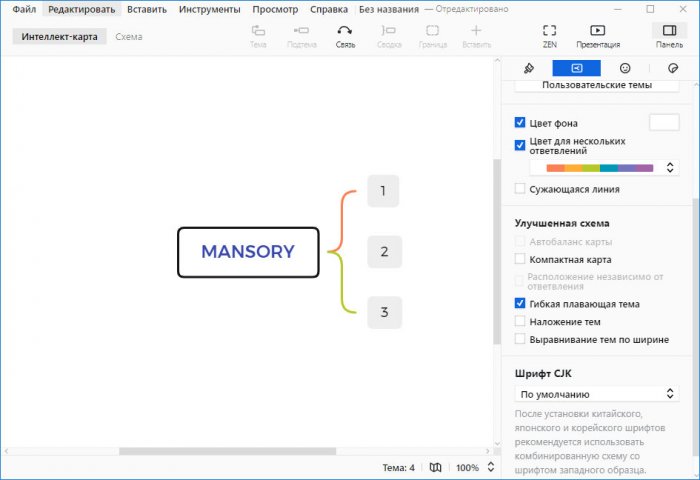Open the 100% zoom level dropdown

point(475,467)
